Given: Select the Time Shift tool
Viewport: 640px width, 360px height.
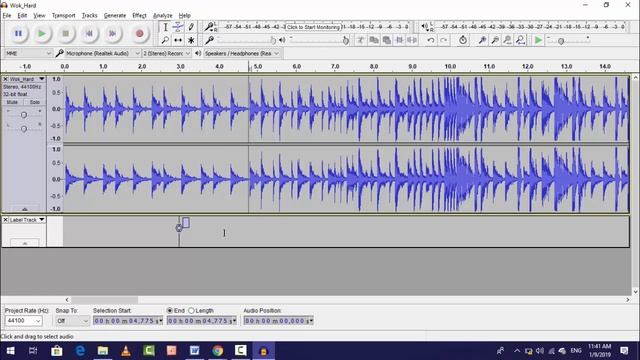Looking at the screenshot, I should (178, 40).
